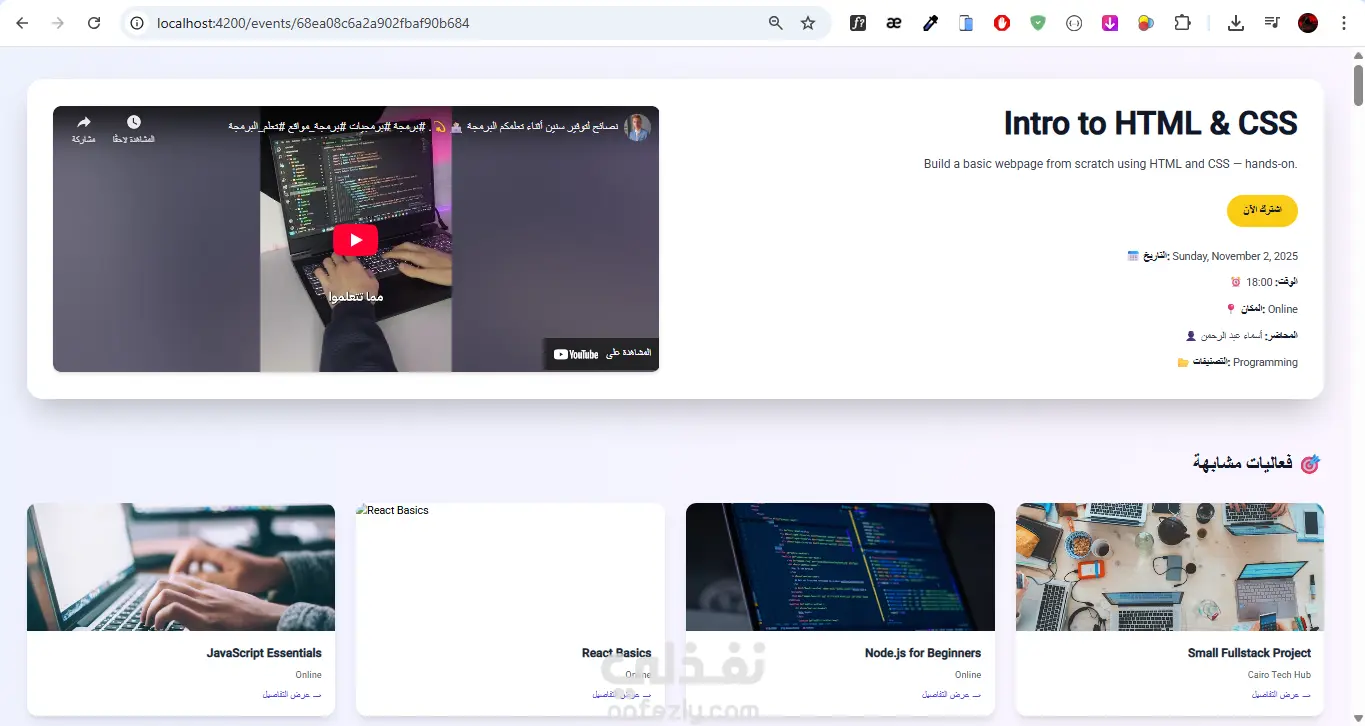Click the page description under the title
This screenshot has height=726, width=1365.
coord(1110,164)
